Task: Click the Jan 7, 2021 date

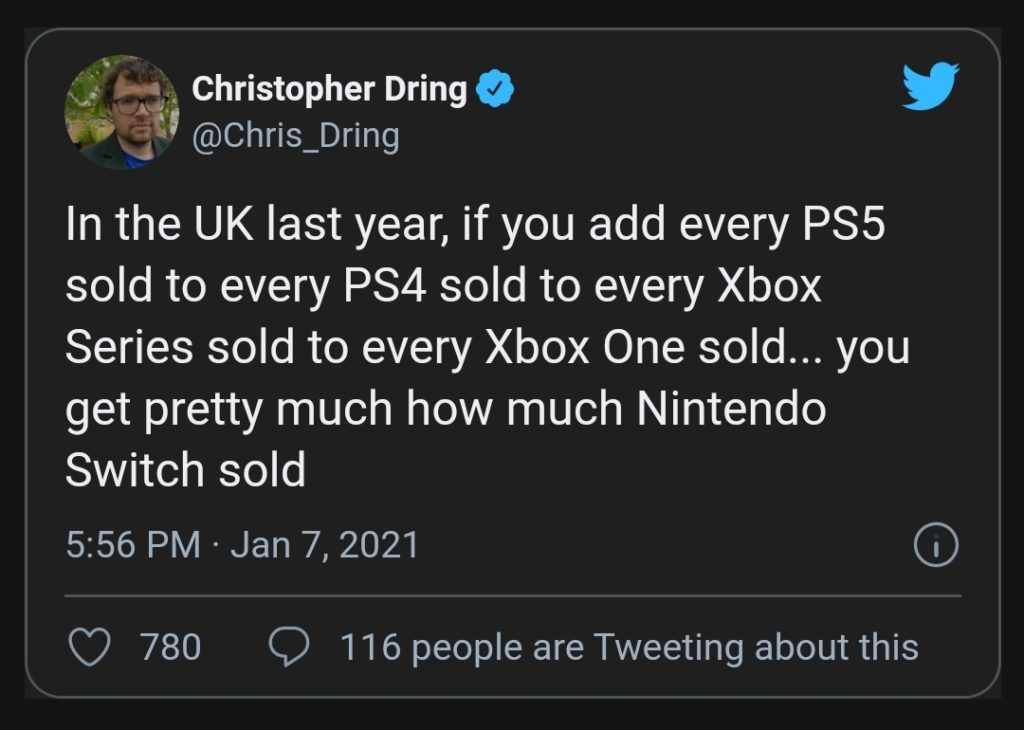Action: pos(324,545)
